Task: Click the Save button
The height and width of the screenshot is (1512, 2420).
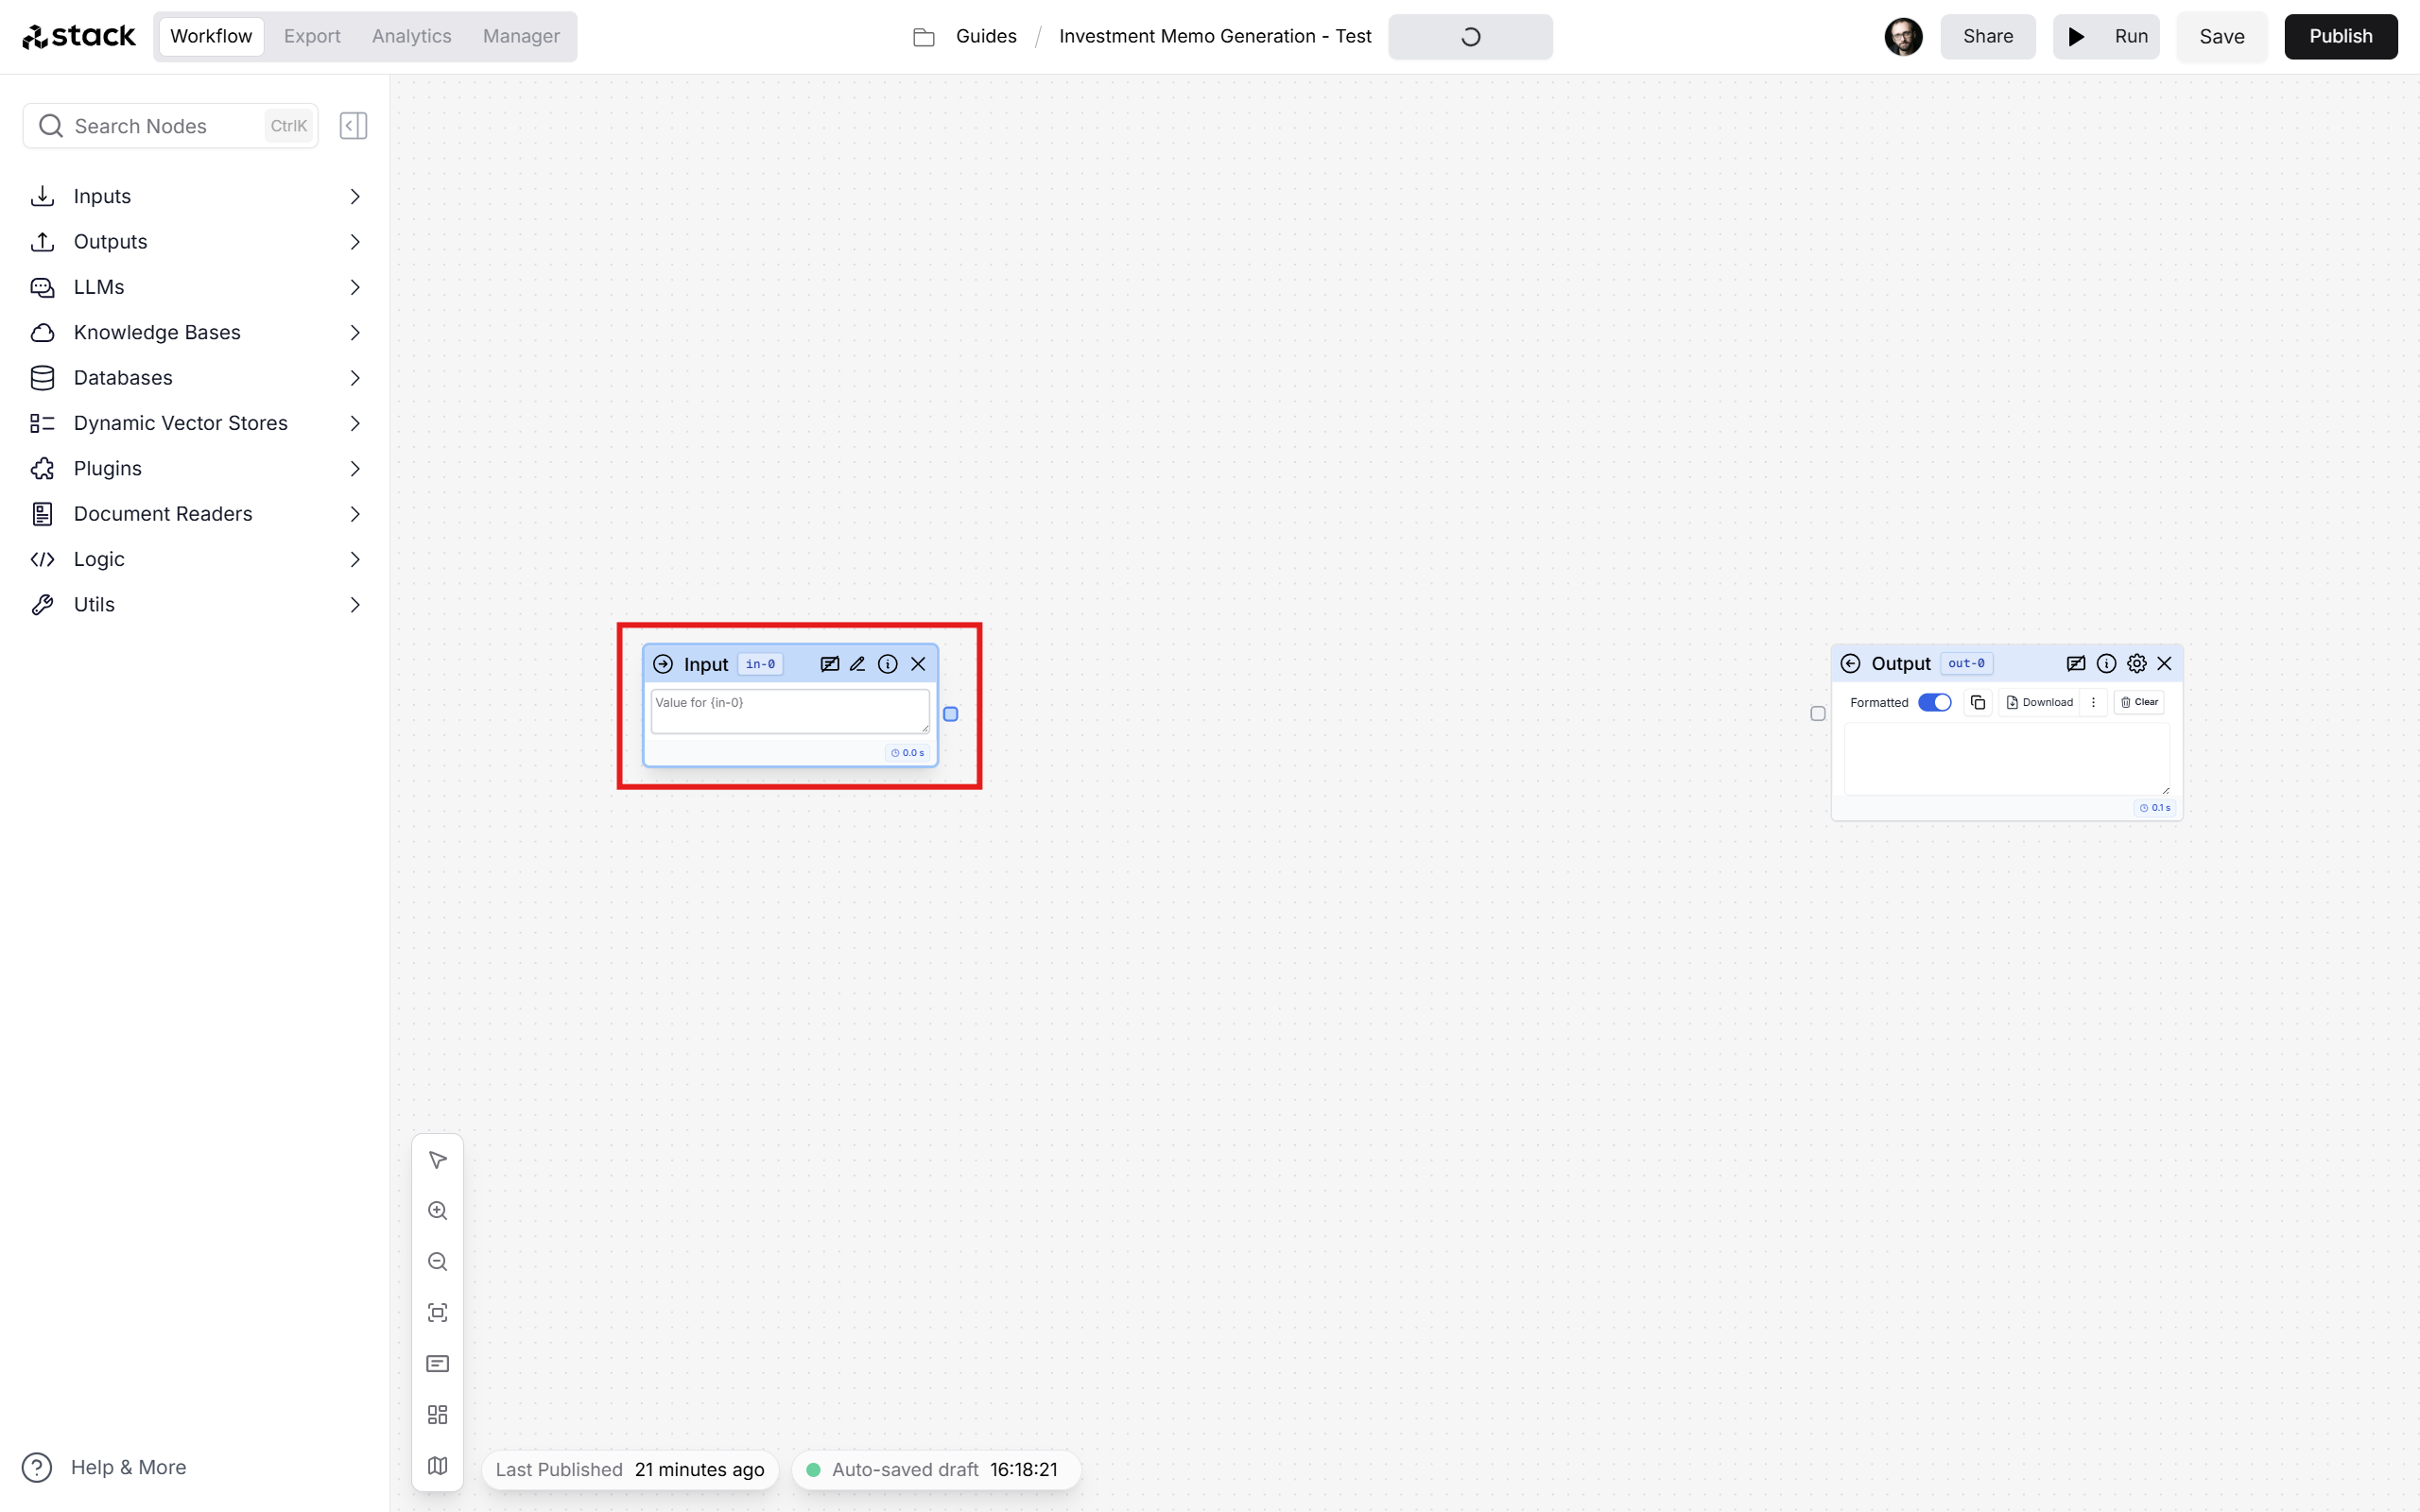Action: (2223, 37)
